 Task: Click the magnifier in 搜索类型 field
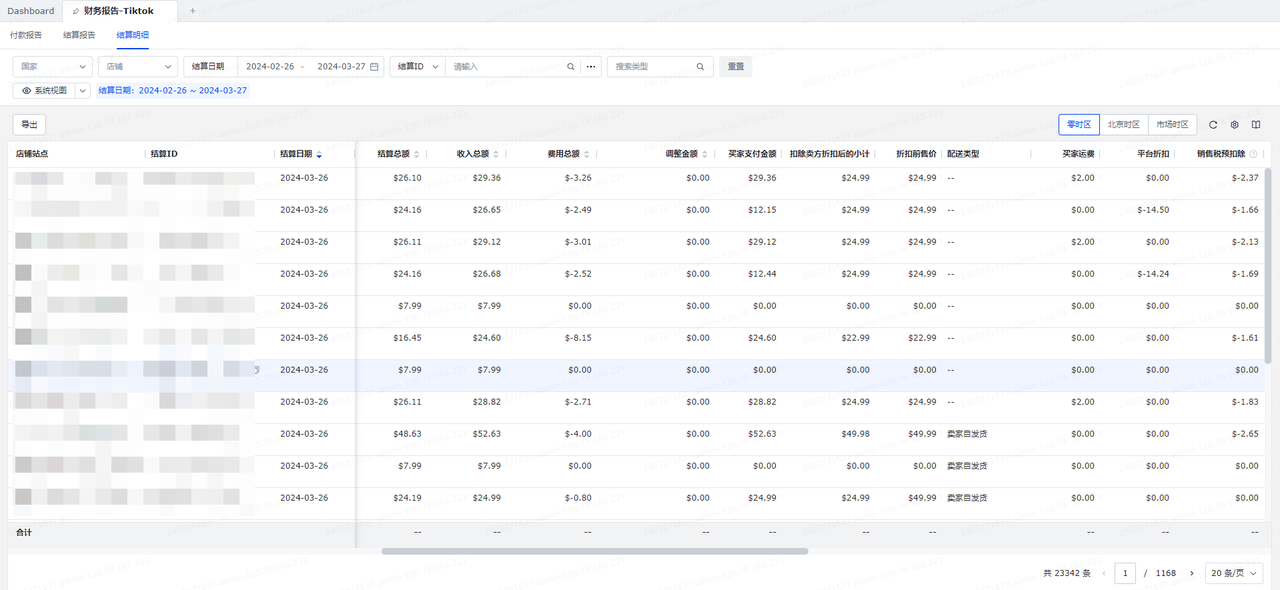point(700,67)
